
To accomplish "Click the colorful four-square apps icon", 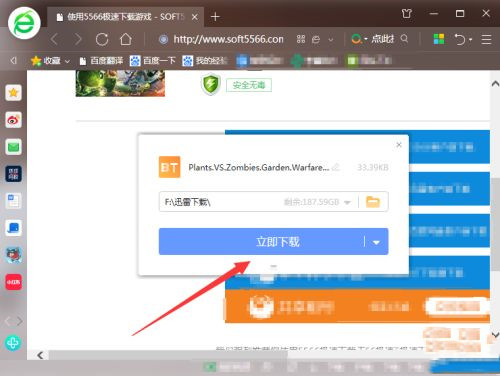I will (x=439, y=39).
